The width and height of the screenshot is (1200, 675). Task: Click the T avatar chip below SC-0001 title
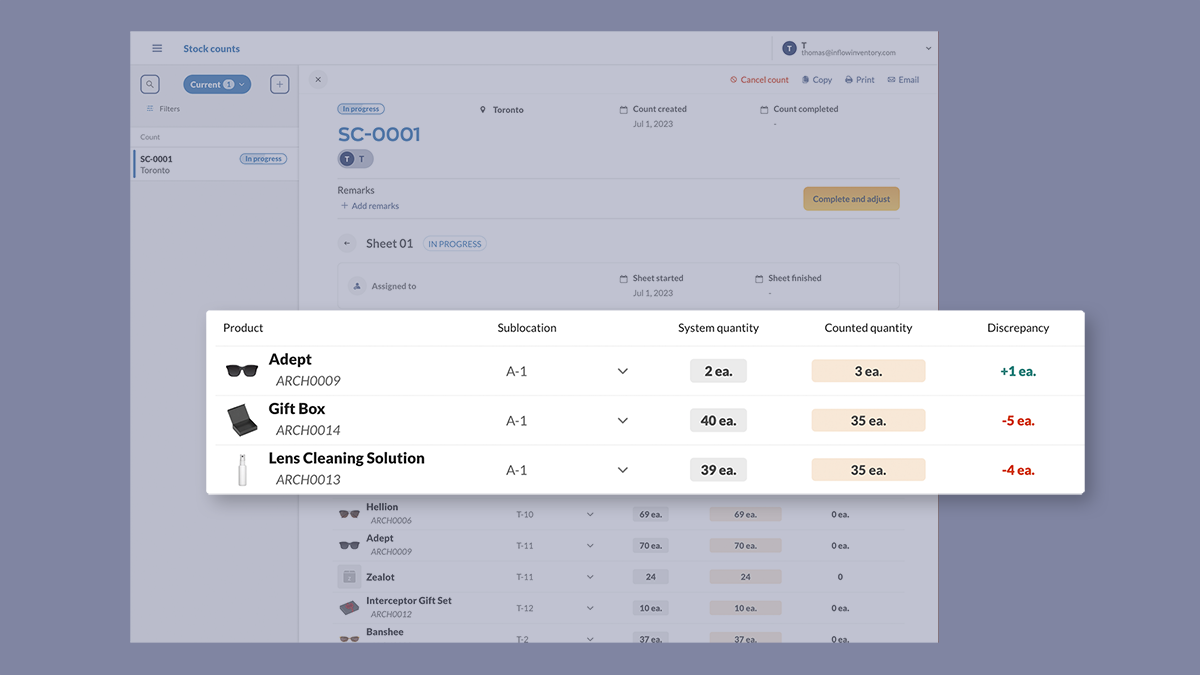pyautogui.click(x=355, y=158)
